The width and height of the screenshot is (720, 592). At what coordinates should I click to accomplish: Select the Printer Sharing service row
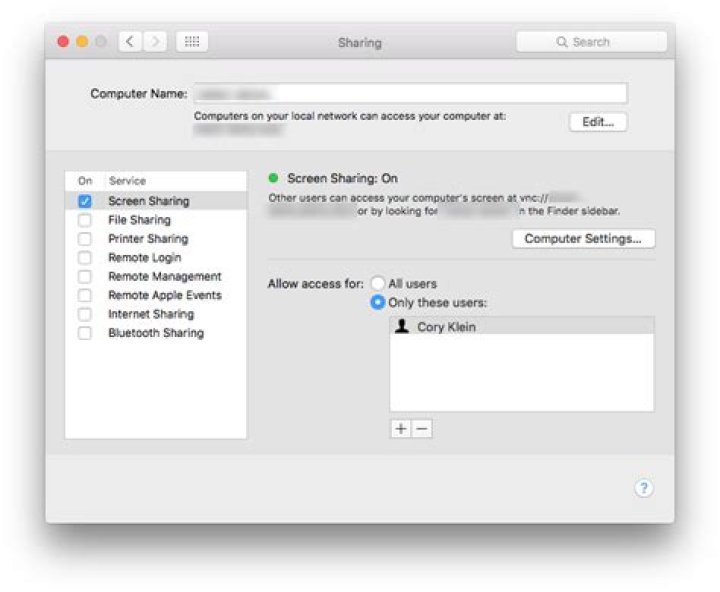(156, 239)
